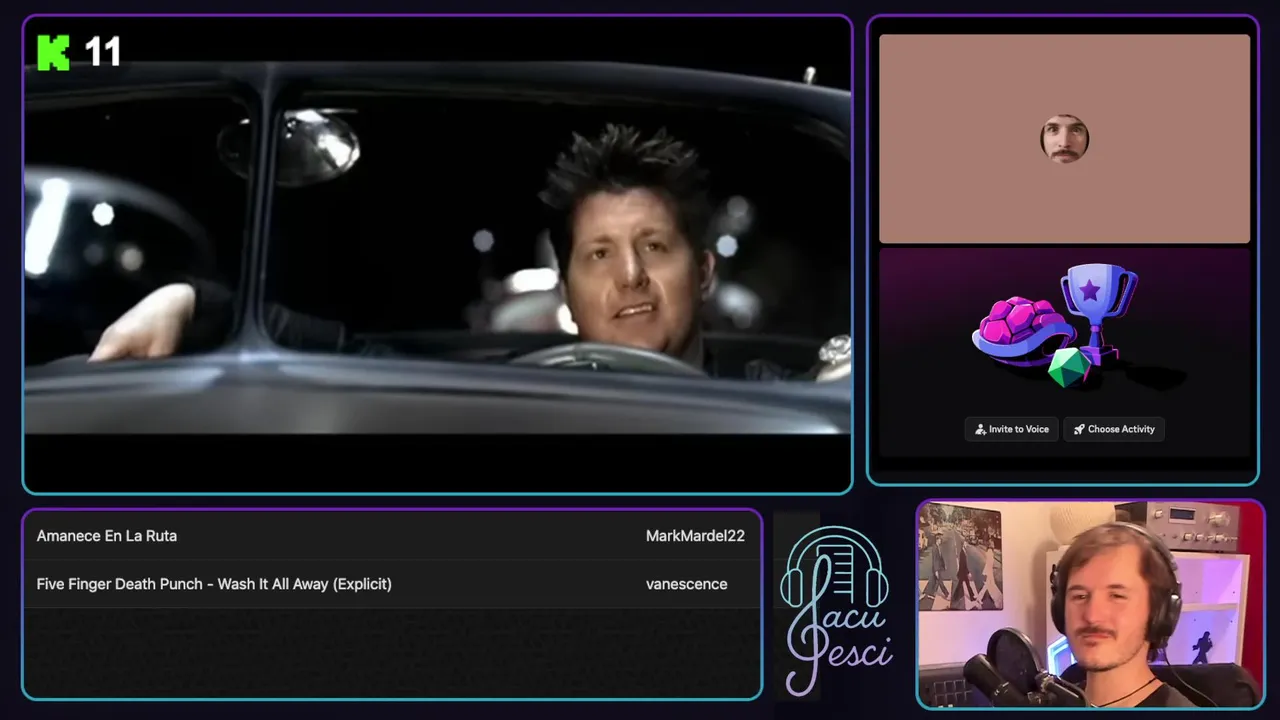Open the Choose Activity button
1280x720 pixels.
[1114, 429]
